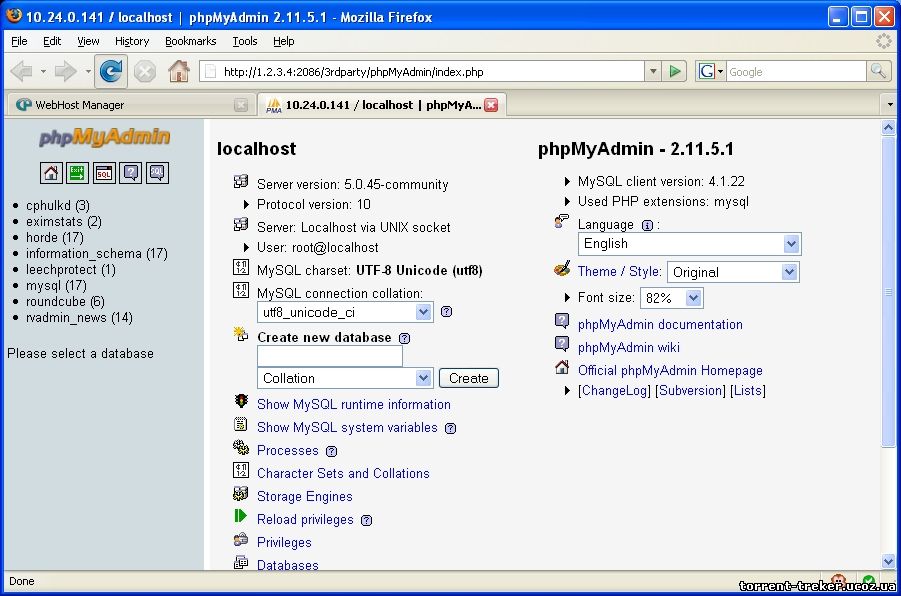Click the new database name field
901x596 pixels.
[330, 356]
